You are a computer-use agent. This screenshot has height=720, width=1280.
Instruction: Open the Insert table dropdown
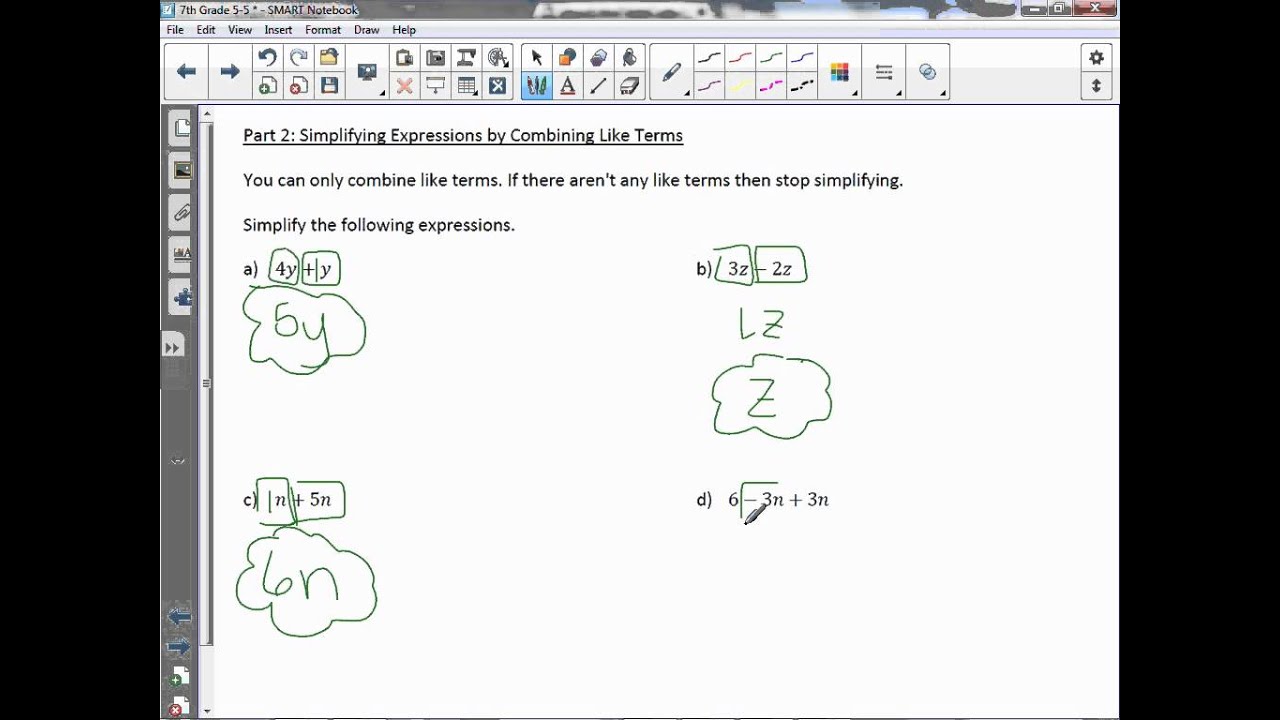coord(467,86)
